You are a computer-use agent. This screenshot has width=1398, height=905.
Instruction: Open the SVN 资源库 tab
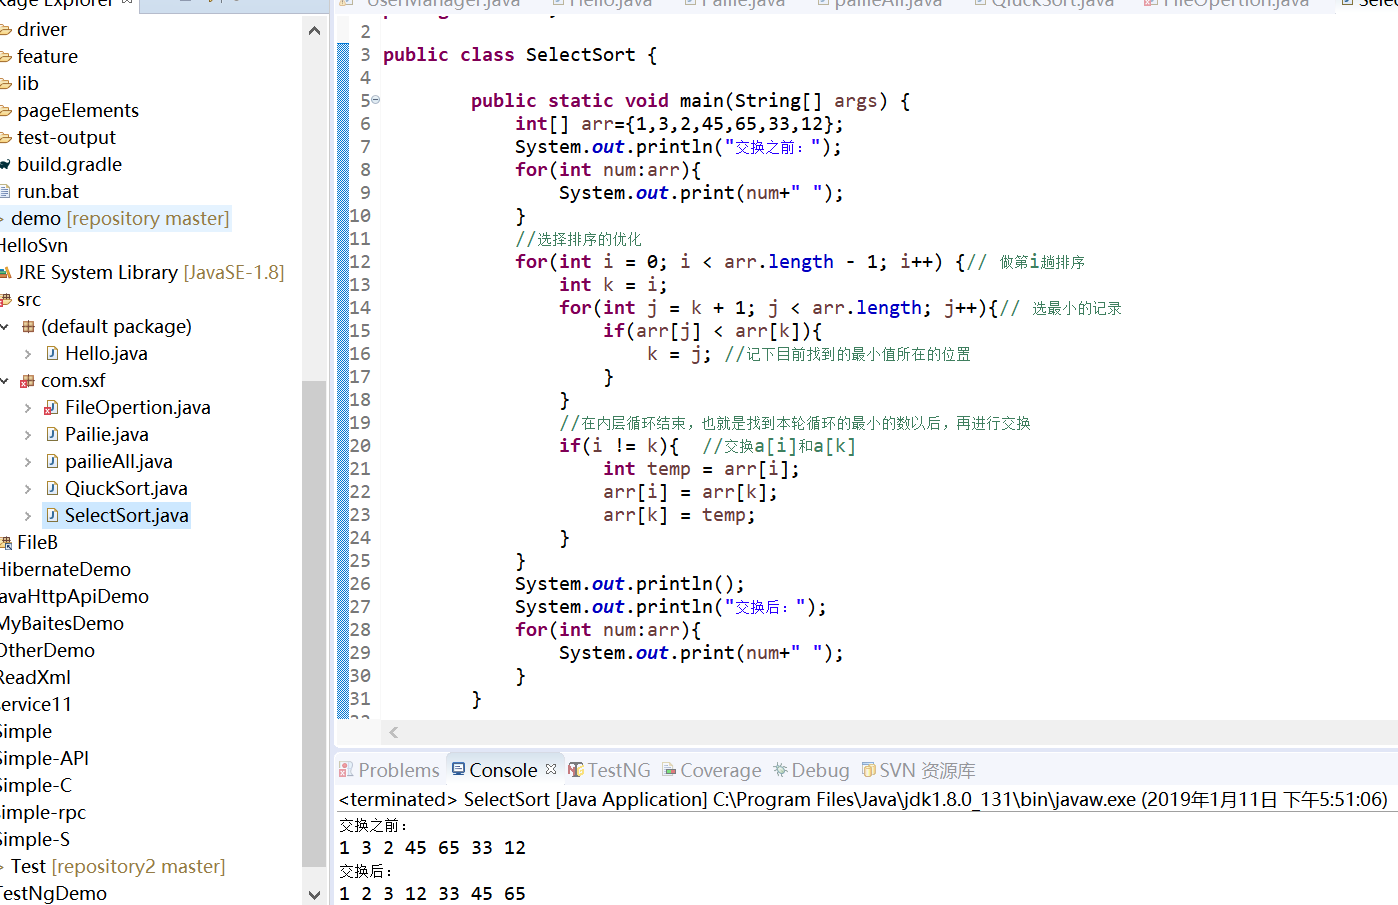[918, 770]
